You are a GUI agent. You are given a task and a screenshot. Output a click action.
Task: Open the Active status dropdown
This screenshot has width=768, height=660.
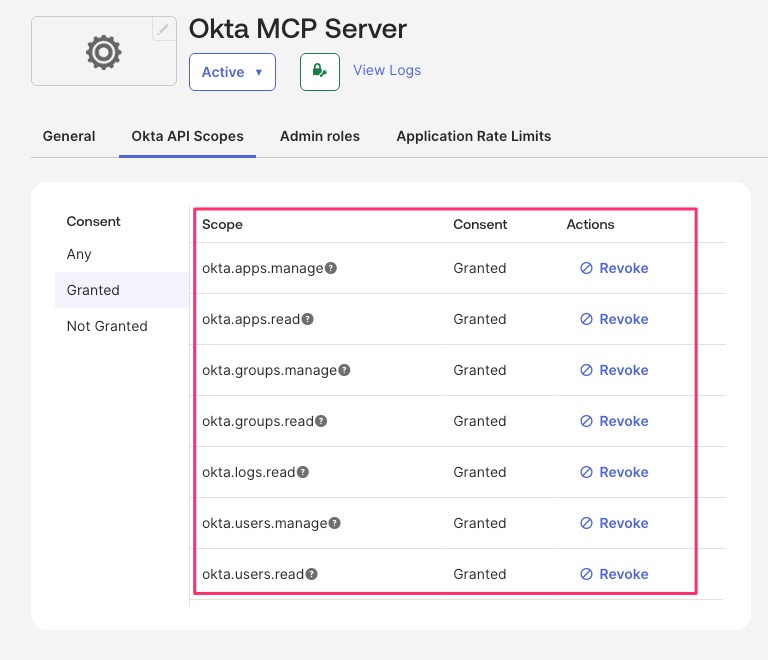232,72
